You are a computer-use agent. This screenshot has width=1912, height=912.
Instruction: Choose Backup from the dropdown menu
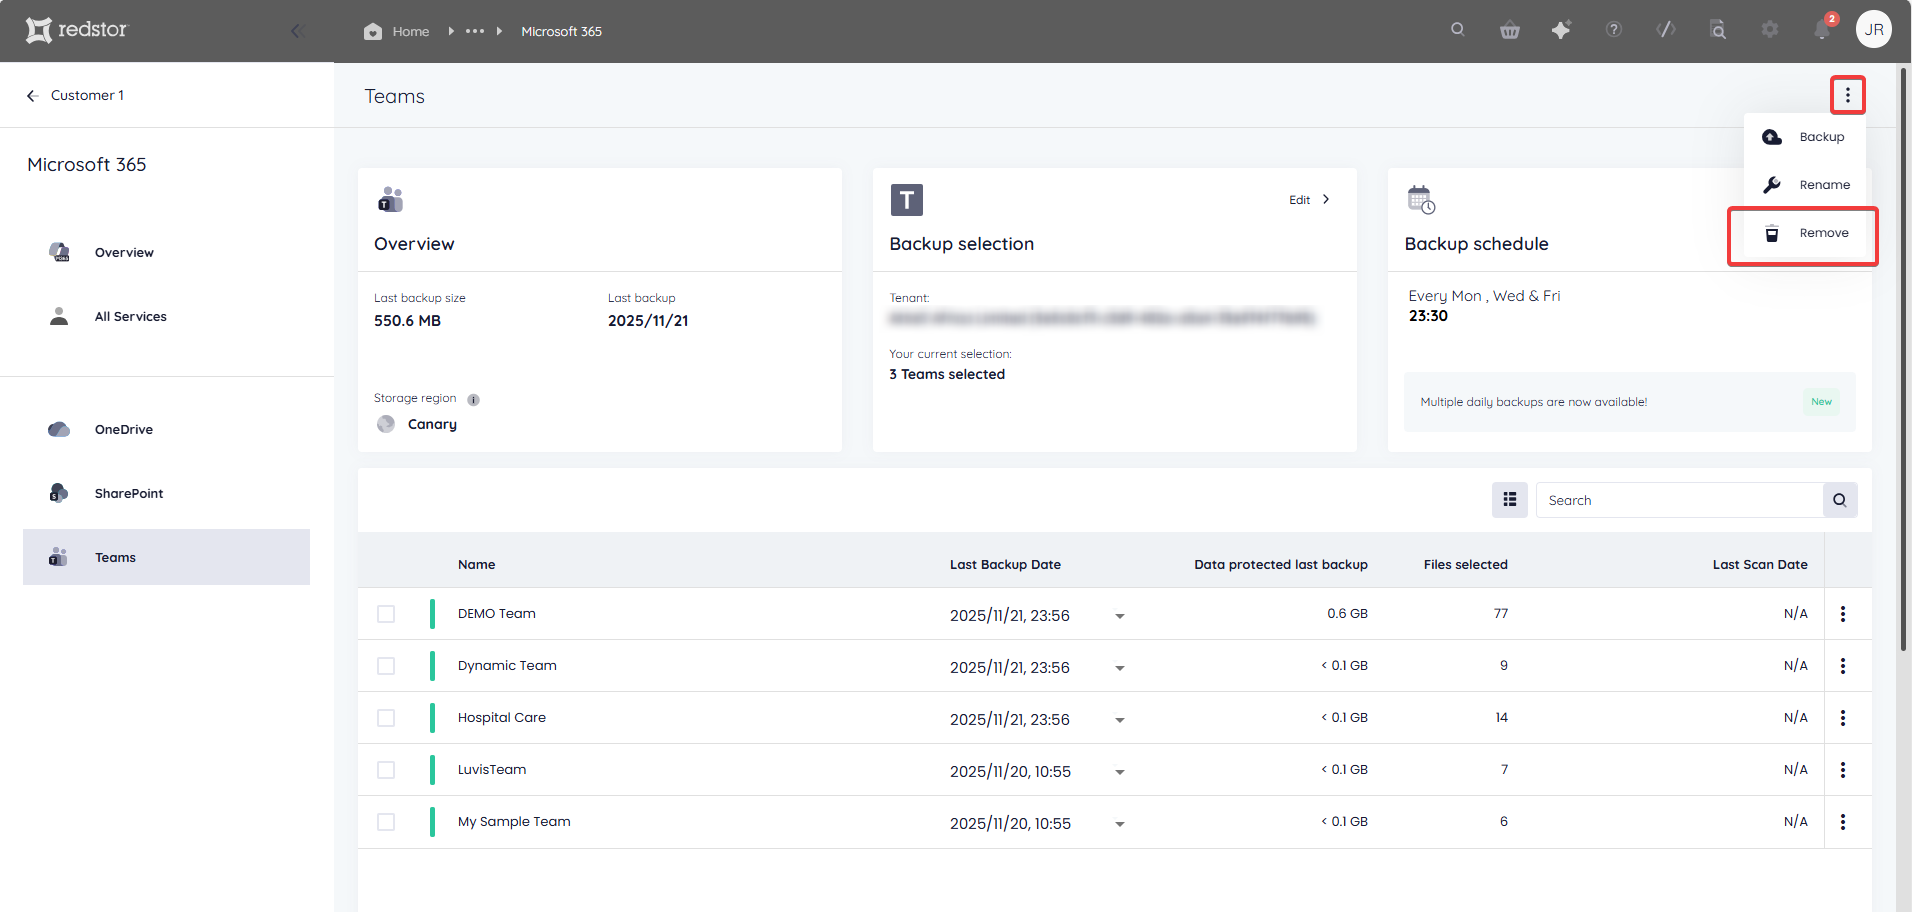click(1805, 137)
